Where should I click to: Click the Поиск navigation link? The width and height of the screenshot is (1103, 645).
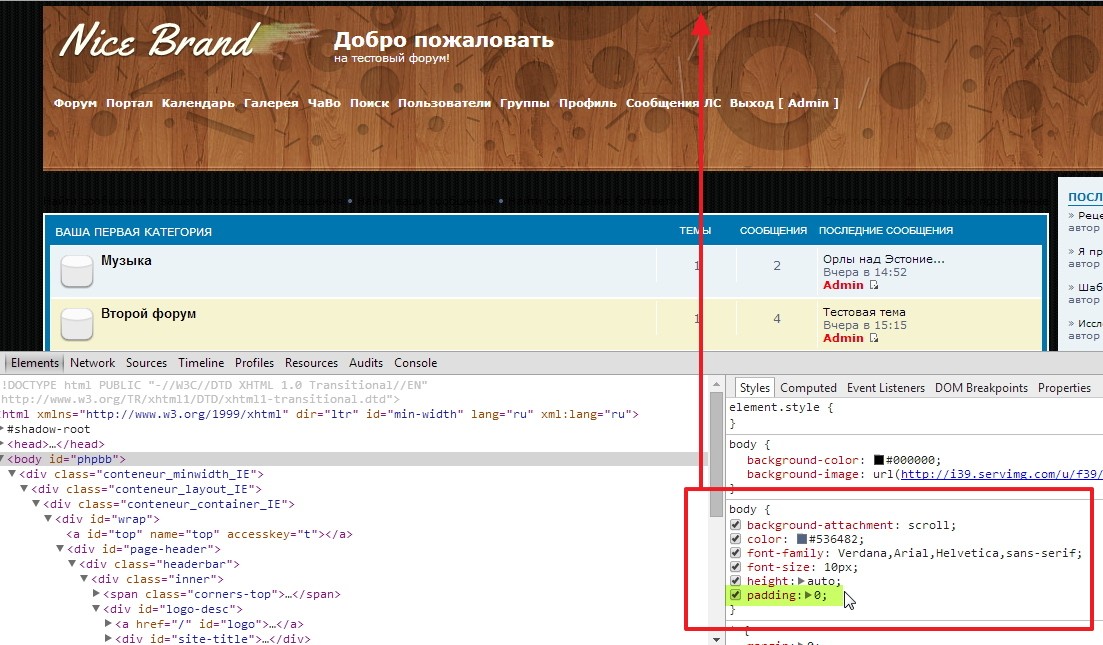click(369, 103)
